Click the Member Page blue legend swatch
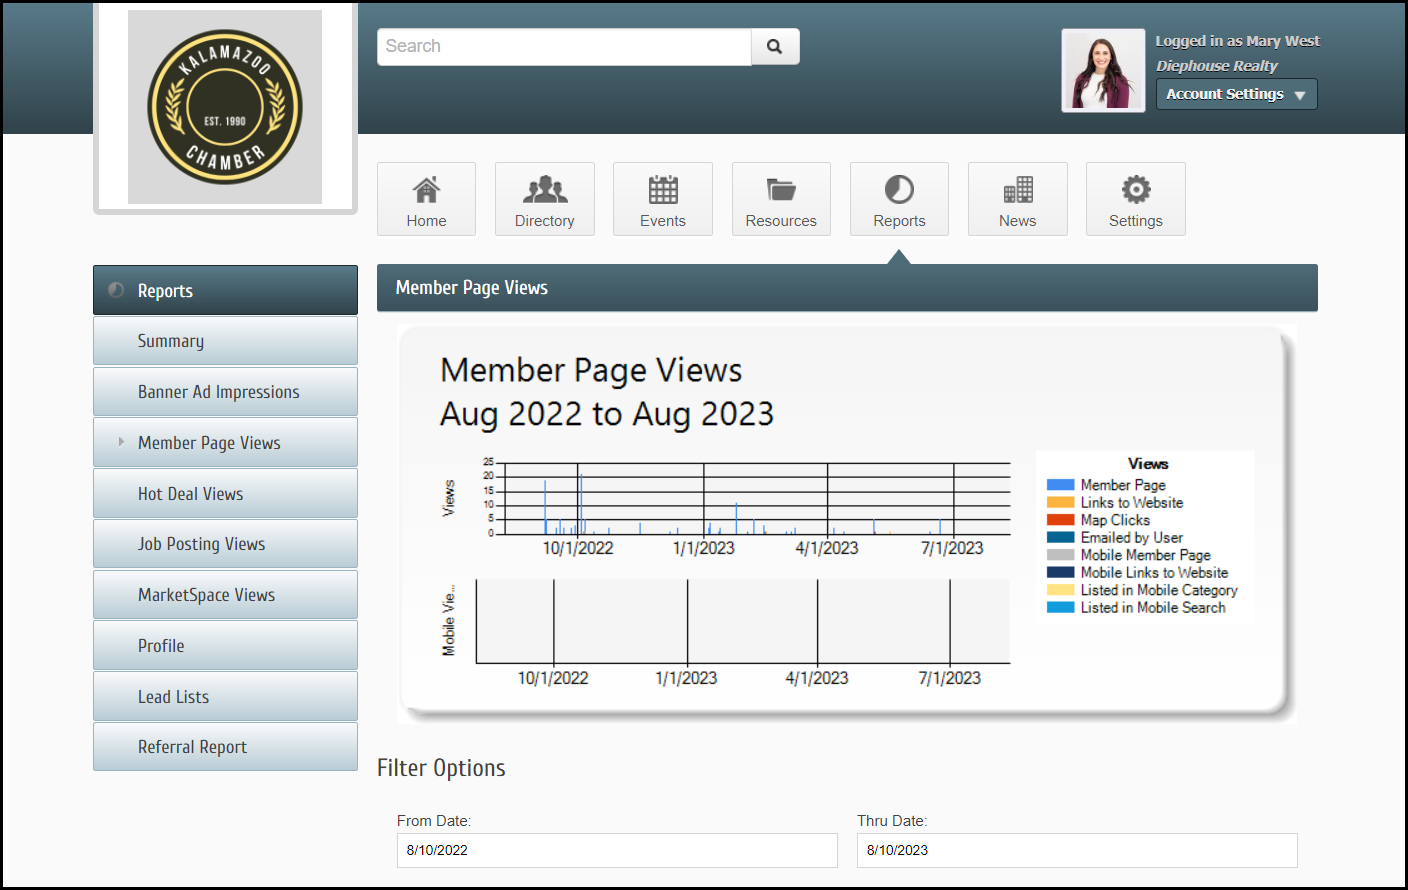Screen dimensions: 1408x890 [1060, 485]
